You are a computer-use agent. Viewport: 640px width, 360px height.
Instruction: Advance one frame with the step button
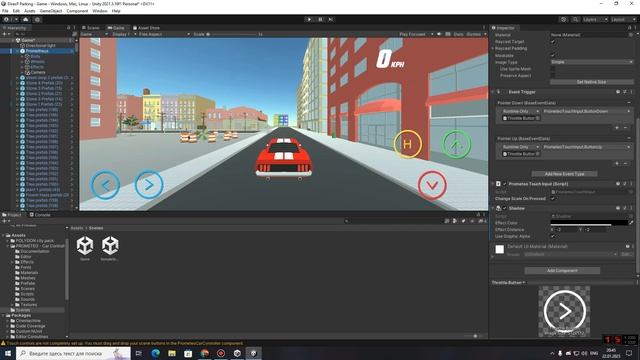click(331, 19)
